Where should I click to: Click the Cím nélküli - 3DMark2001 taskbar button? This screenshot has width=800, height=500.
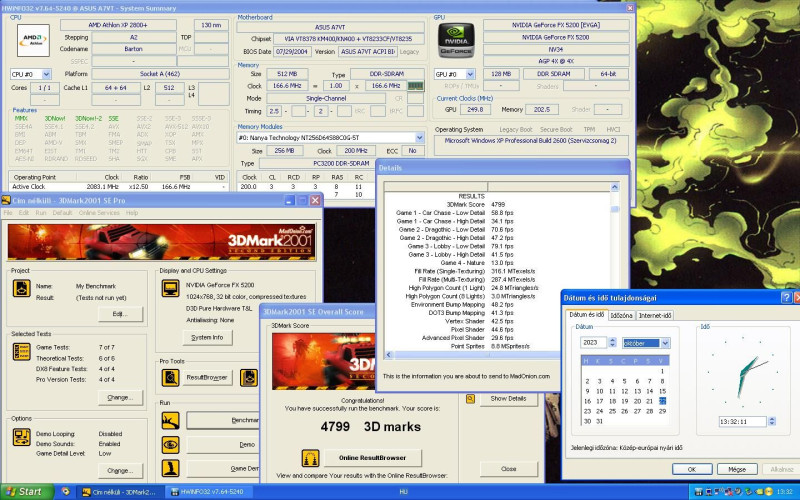(121, 492)
